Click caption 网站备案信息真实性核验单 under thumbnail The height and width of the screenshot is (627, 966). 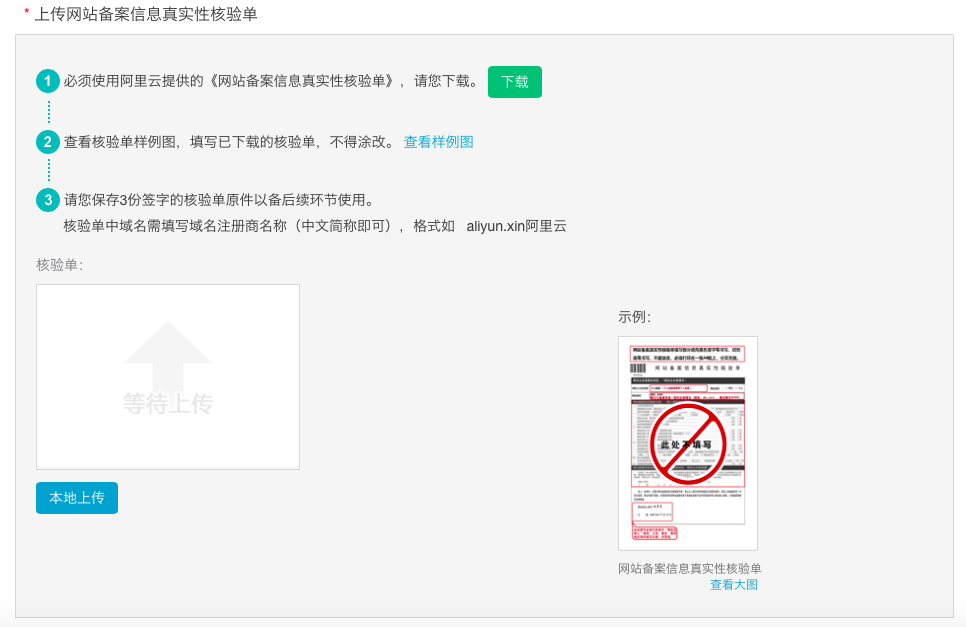point(690,568)
